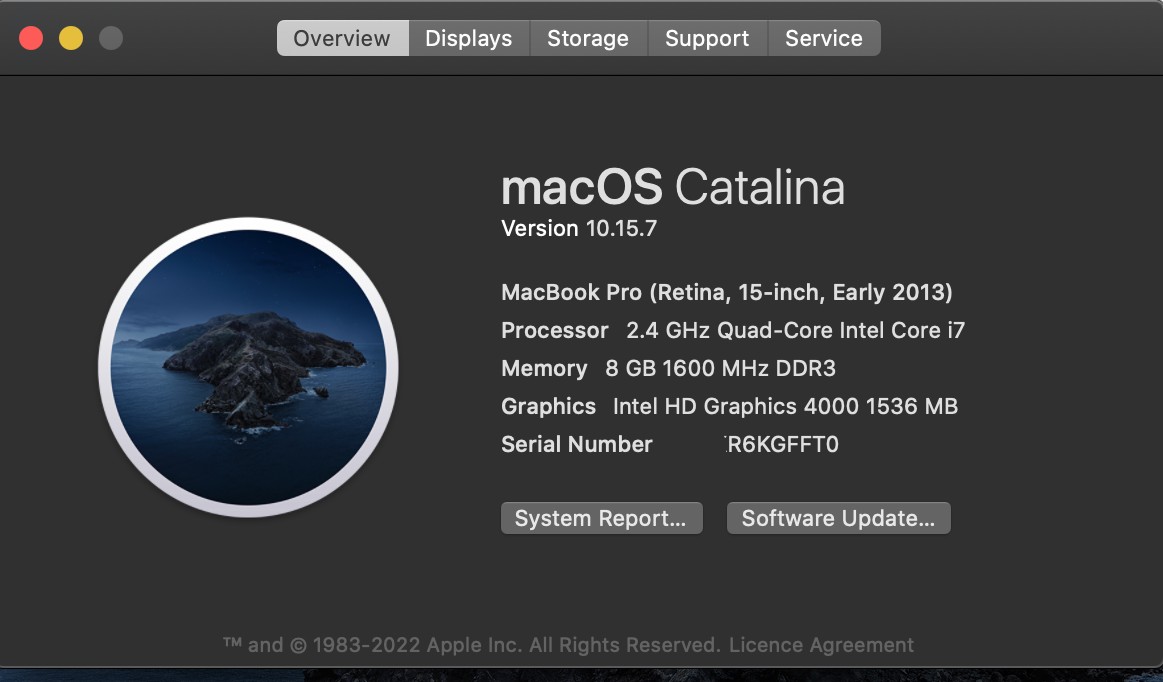The height and width of the screenshot is (682, 1163).
Task: Click the greyed-out zoom window button
Action: point(111,39)
